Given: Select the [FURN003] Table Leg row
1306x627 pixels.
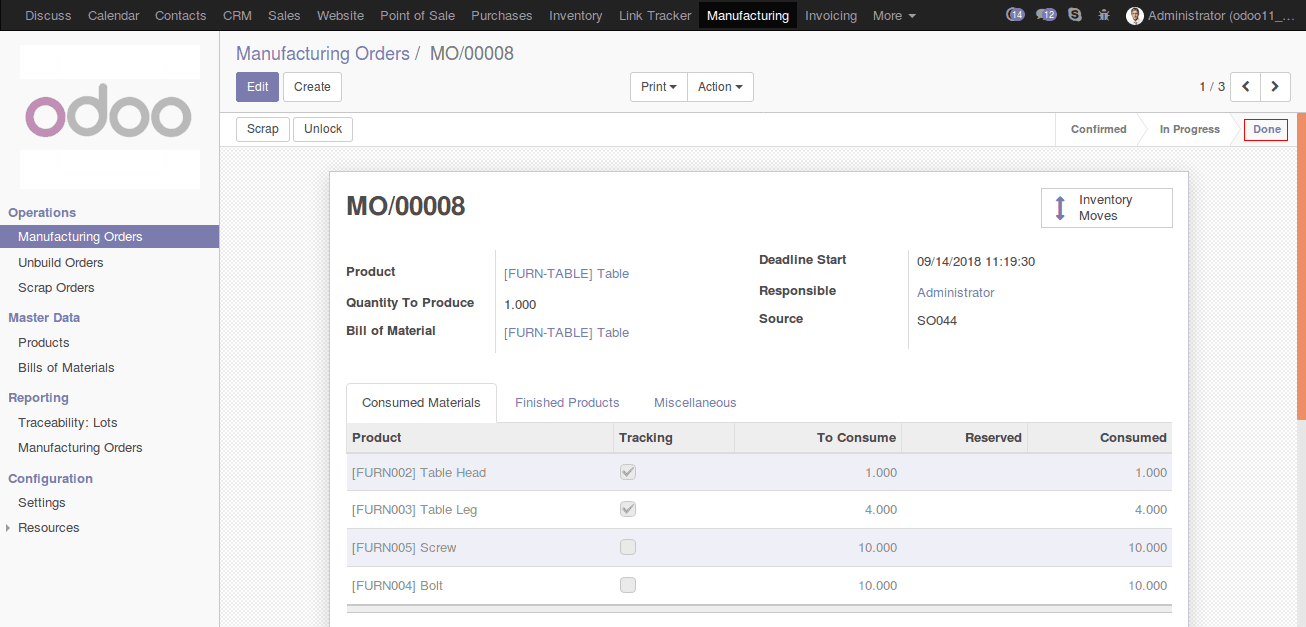Looking at the screenshot, I should (759, 510).
